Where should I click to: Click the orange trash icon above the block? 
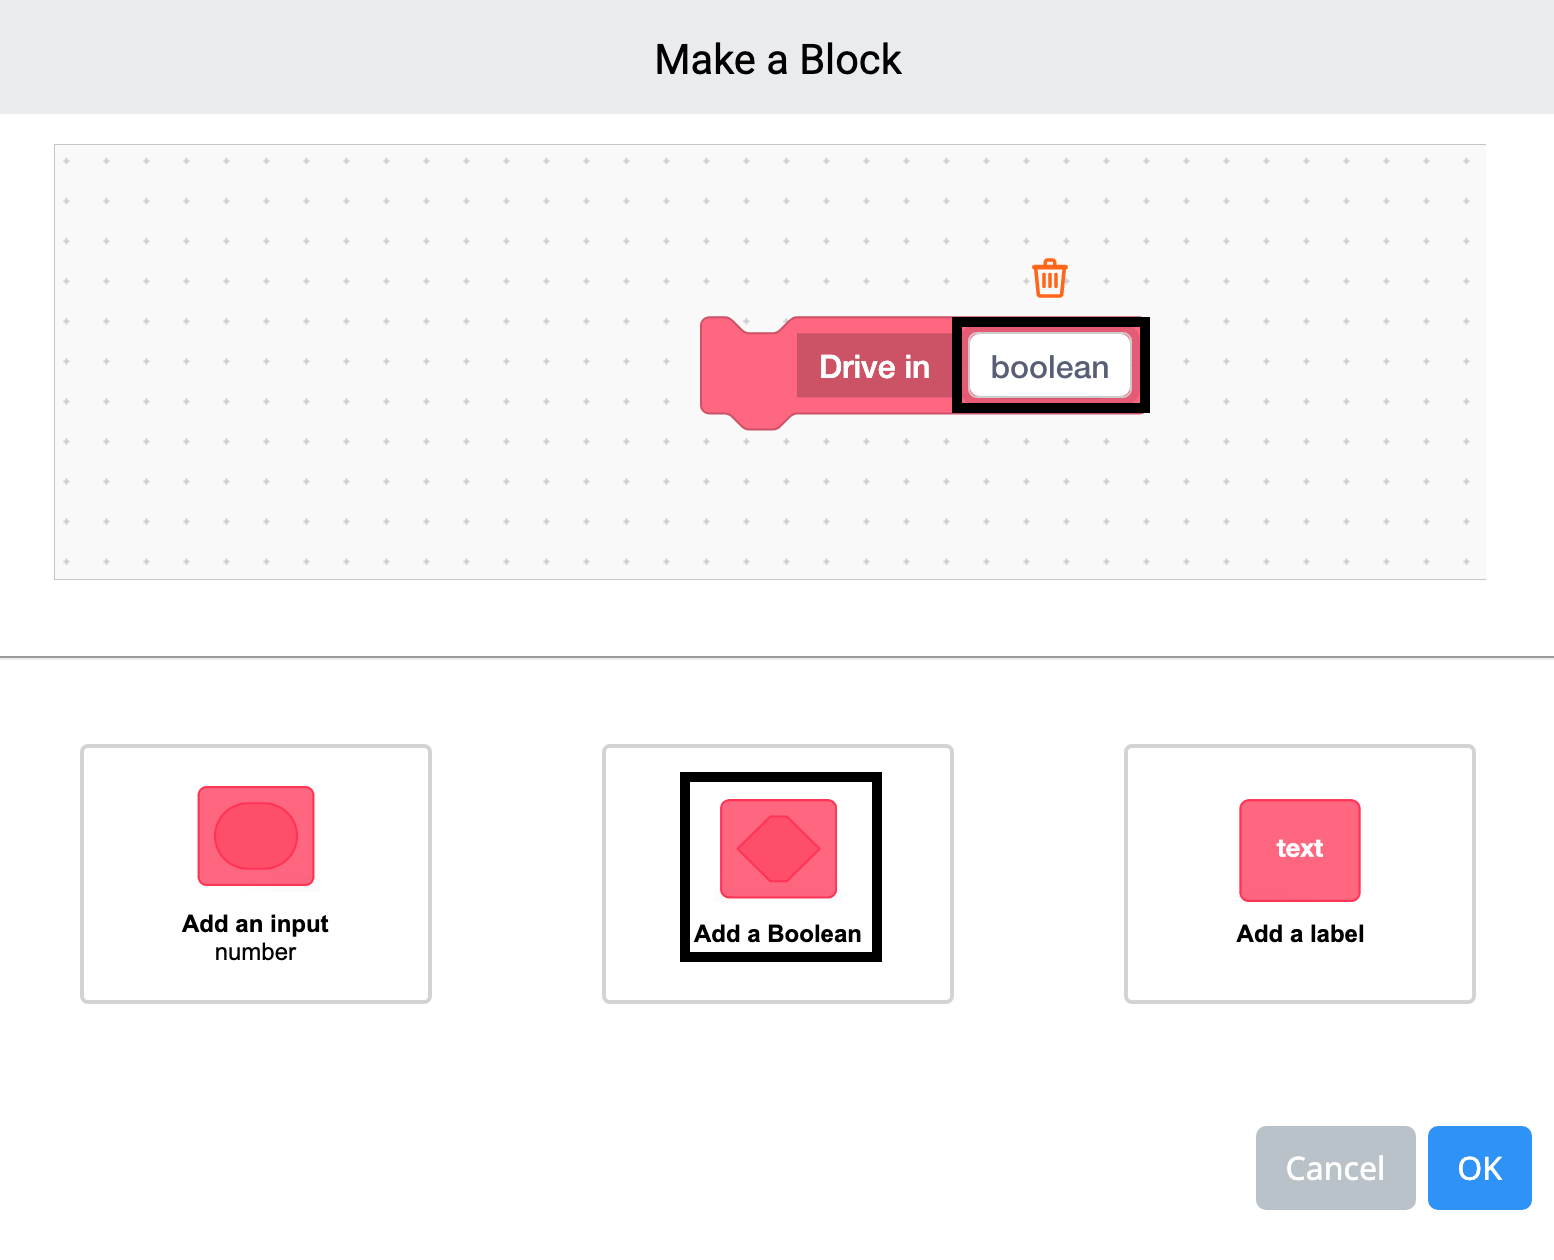pos(1049,278)
